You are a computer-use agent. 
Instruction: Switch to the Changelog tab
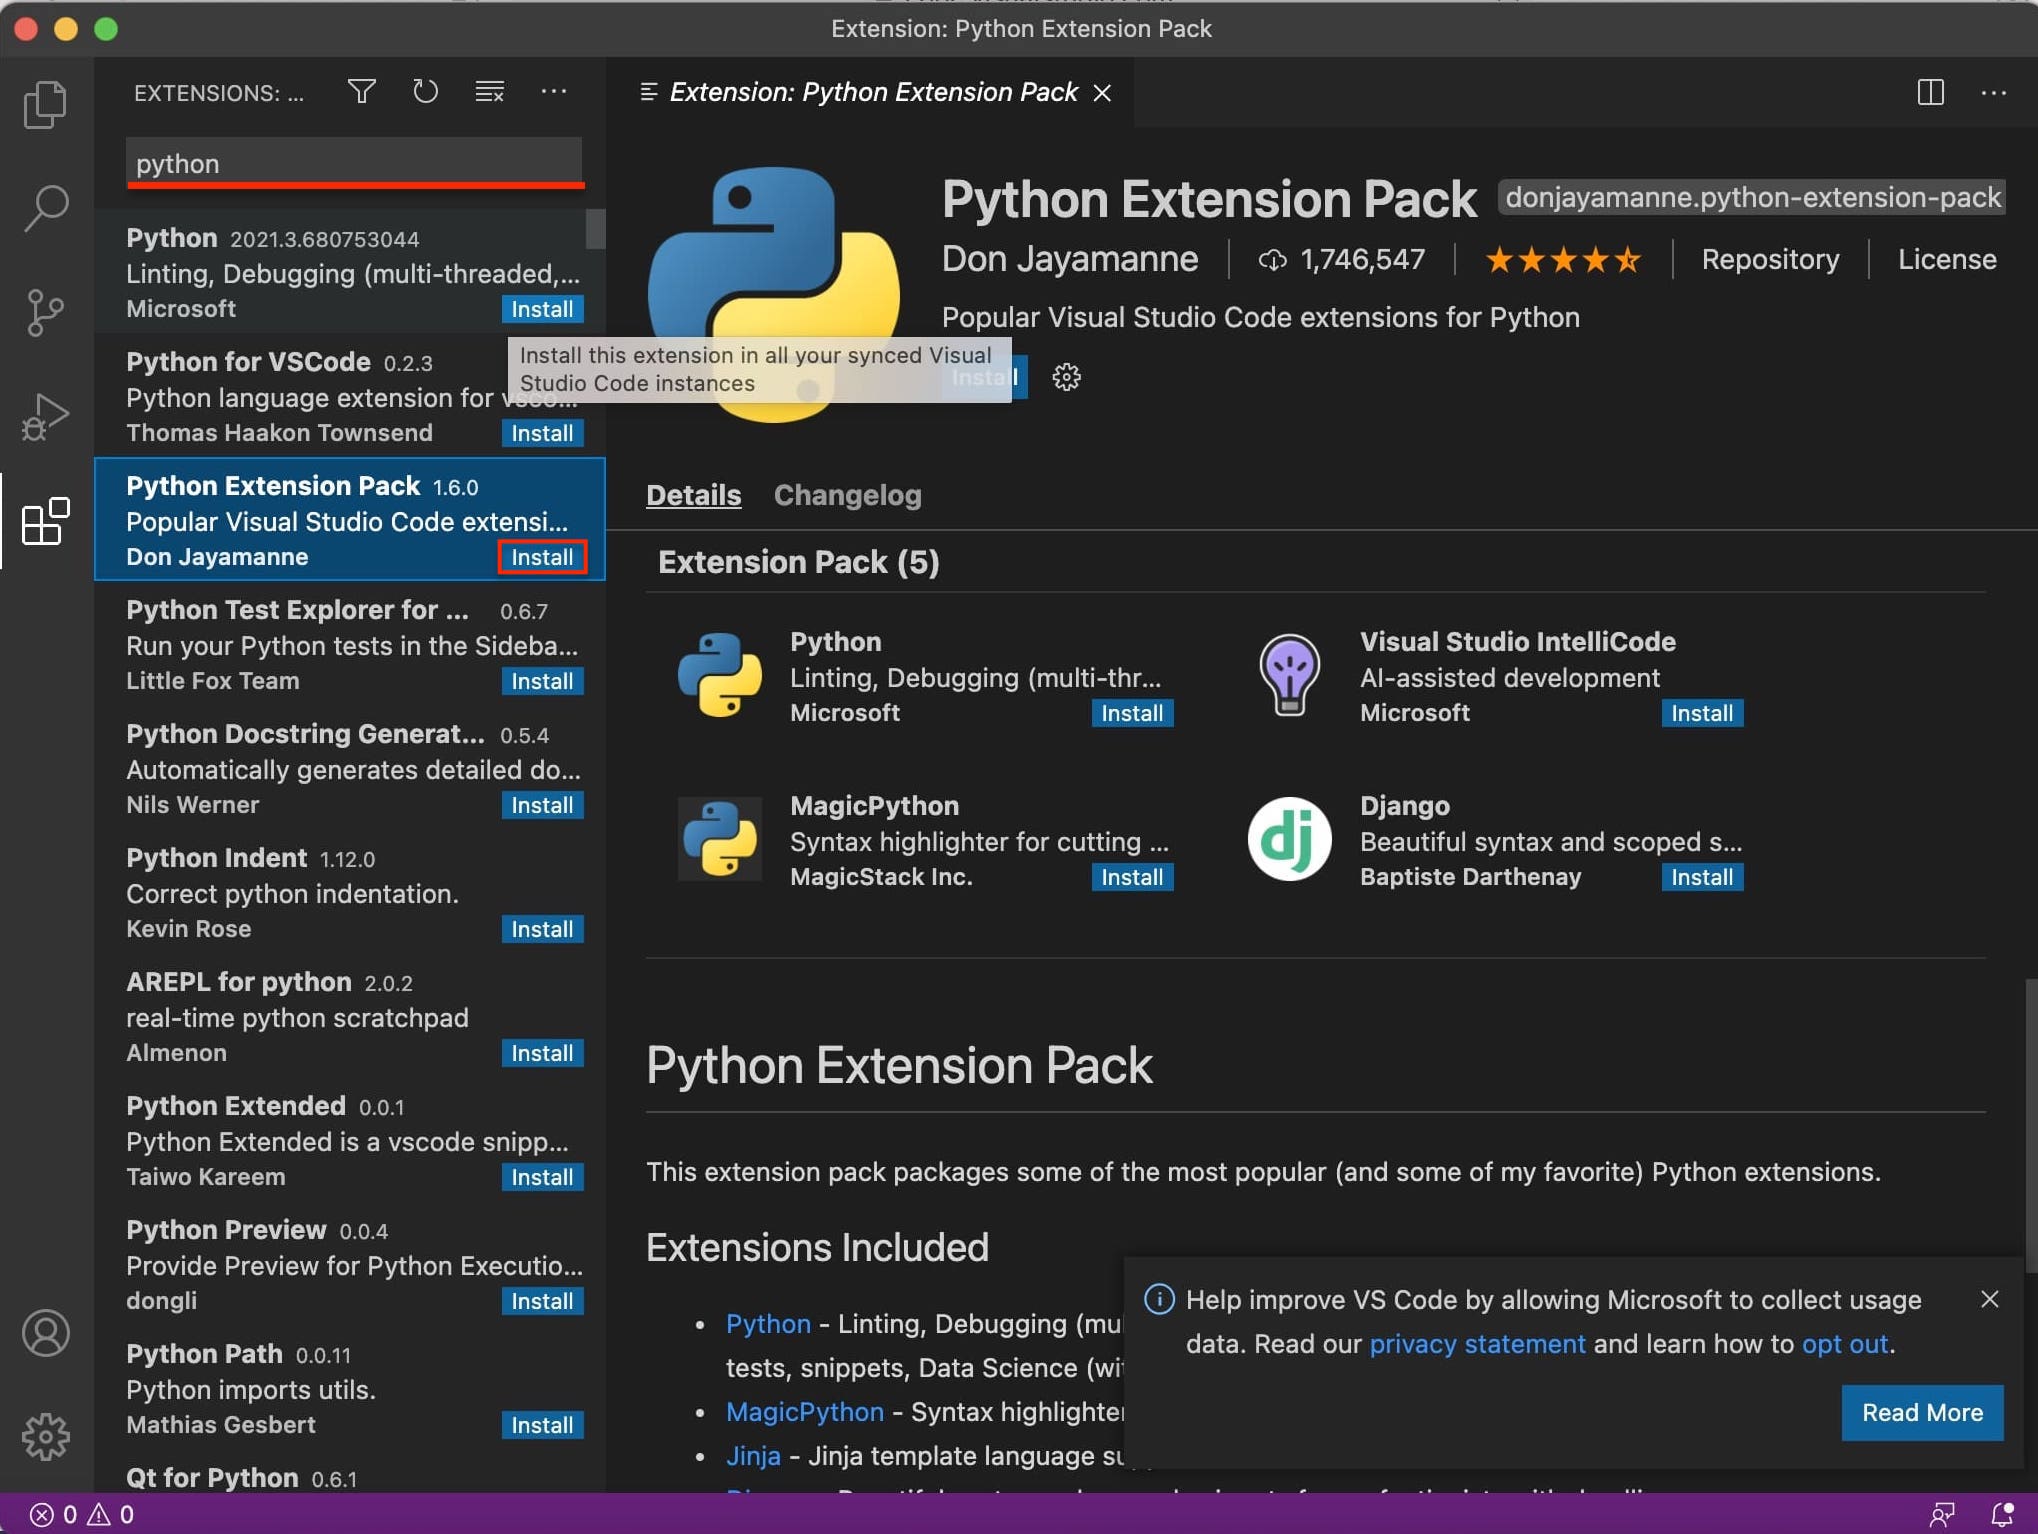click(x=848, y=495)
